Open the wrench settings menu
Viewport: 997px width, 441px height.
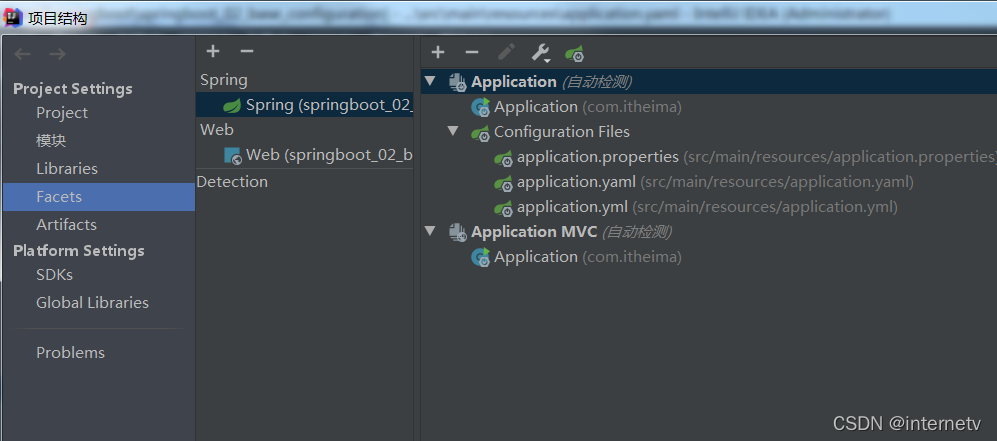(540, 53)
